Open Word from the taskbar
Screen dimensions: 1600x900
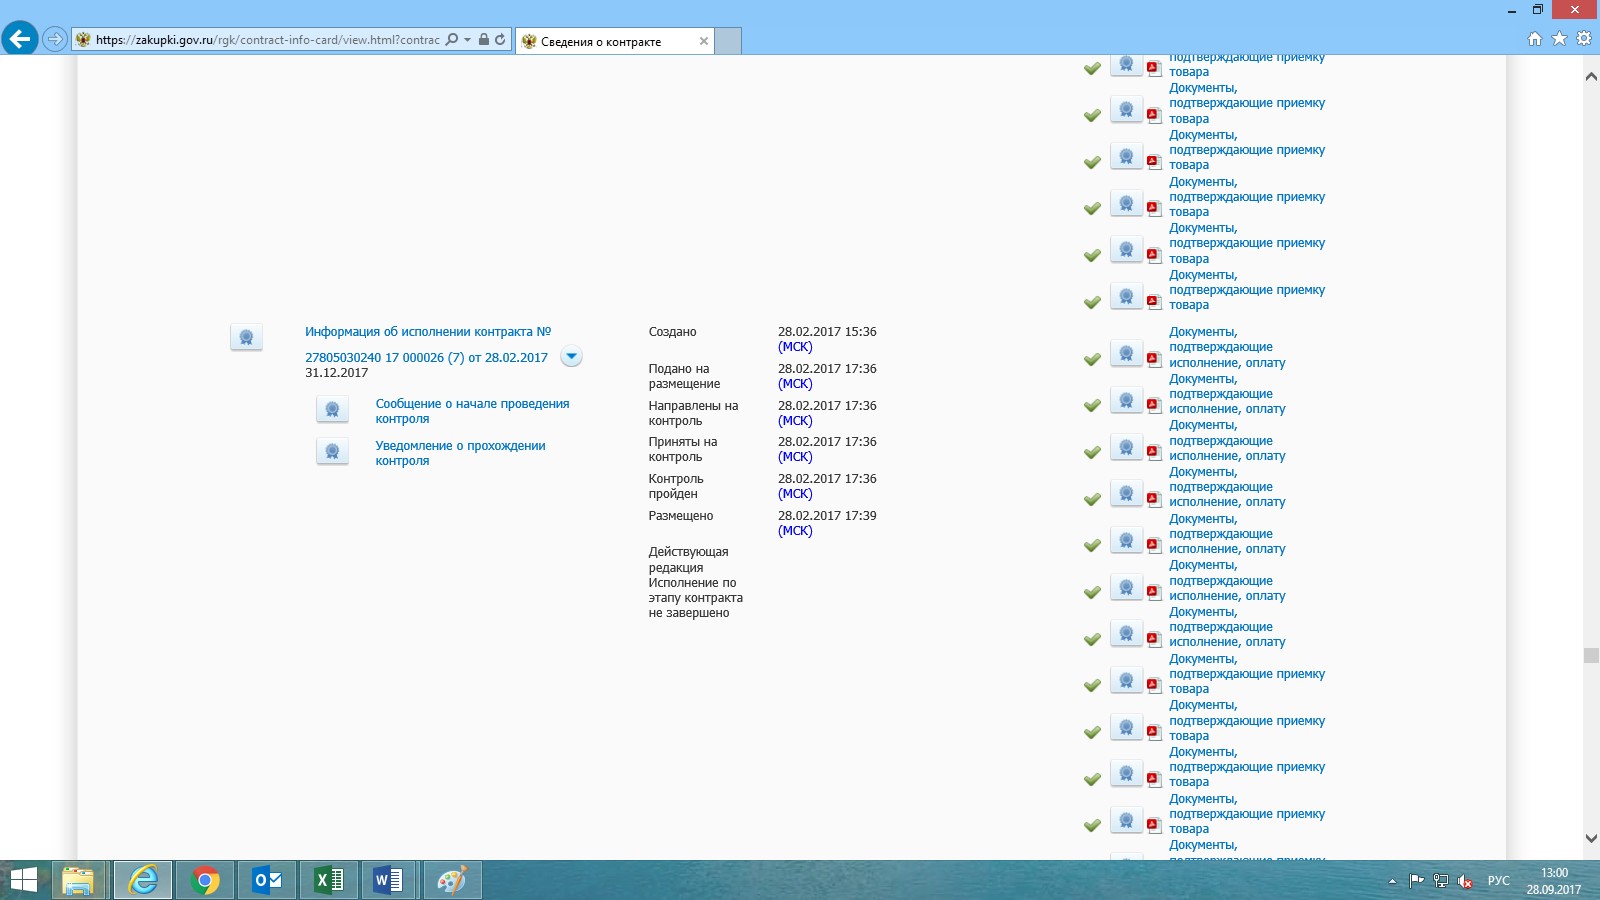389,880
